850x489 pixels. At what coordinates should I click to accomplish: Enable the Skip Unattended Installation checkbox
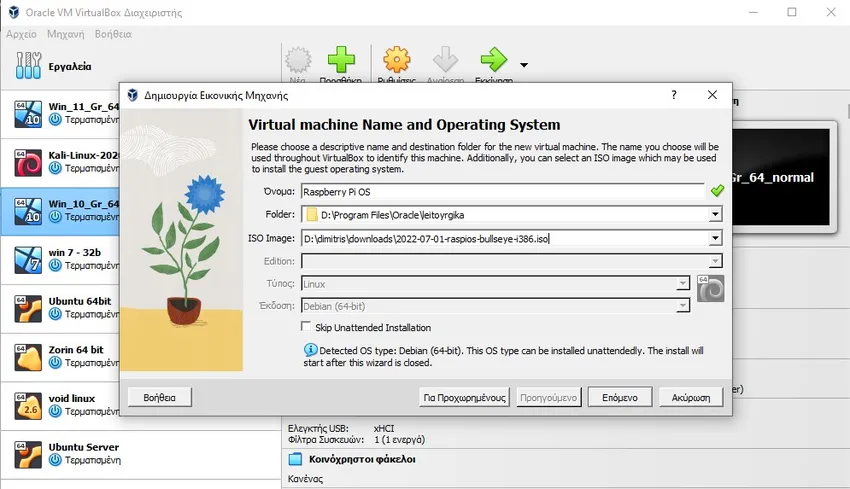[306, 326]
